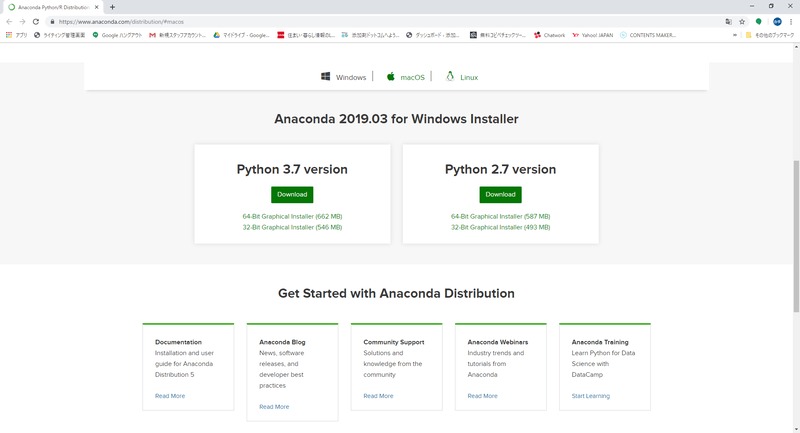800x433 pixels.
Task: Select the Anaconda Python/R Distribution tab
Action: coord(53,7)
